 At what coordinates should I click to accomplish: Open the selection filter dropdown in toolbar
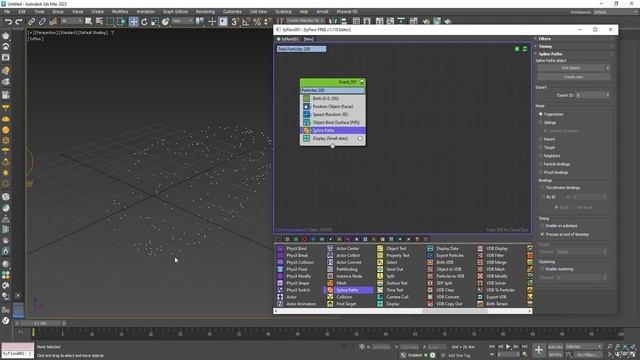(71, 21)
